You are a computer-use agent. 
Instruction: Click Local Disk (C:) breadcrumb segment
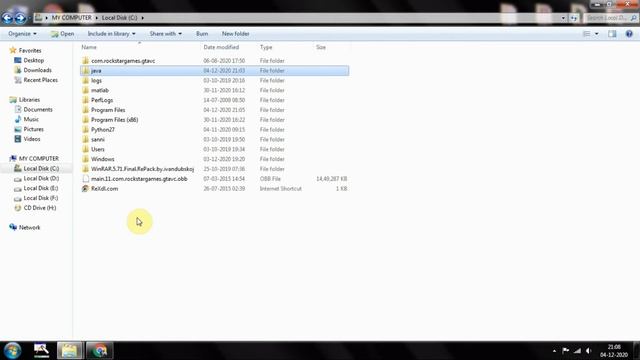tap(120, 18)
